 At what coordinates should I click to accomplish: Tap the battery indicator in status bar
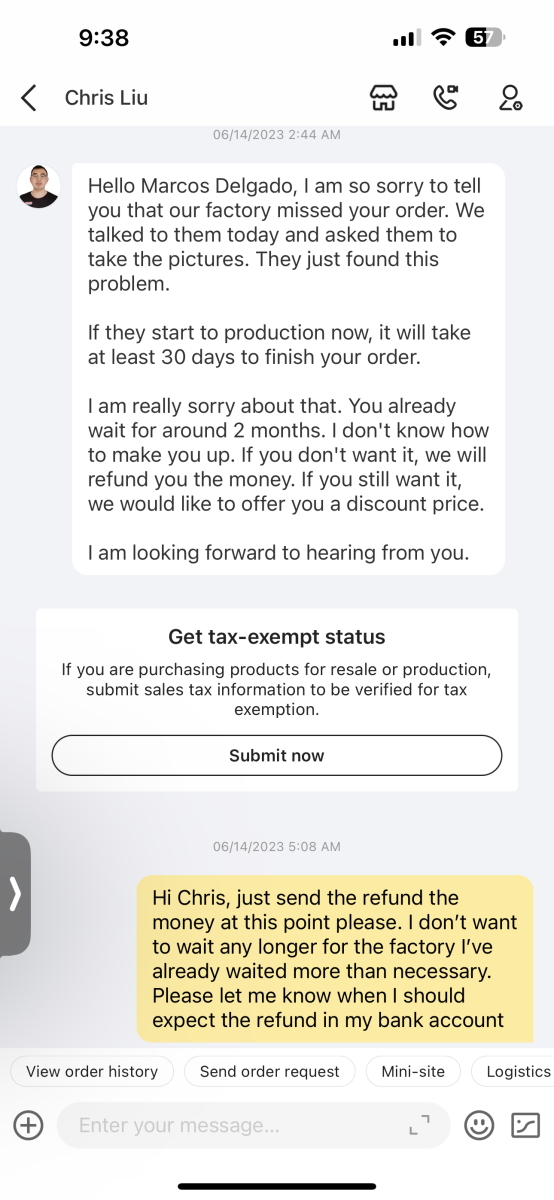(x=485, y=38)
